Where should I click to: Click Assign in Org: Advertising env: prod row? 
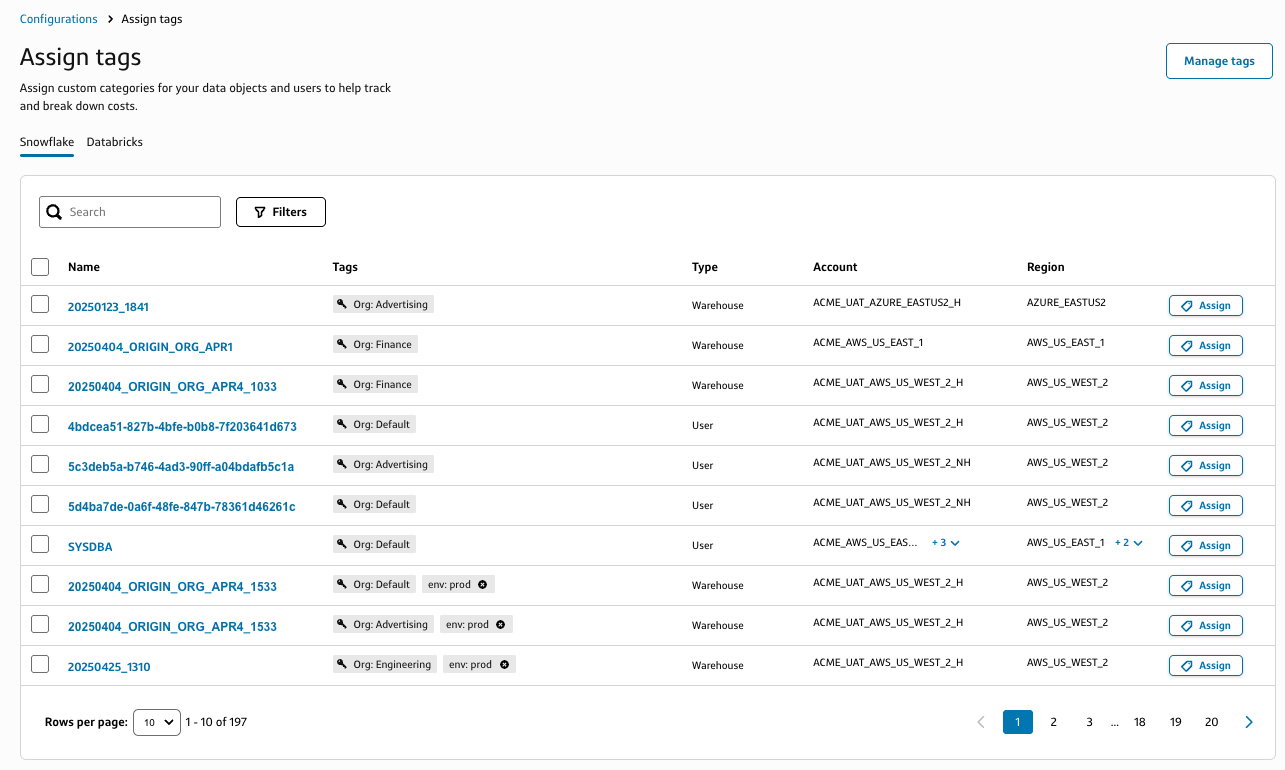(1206, 625)
